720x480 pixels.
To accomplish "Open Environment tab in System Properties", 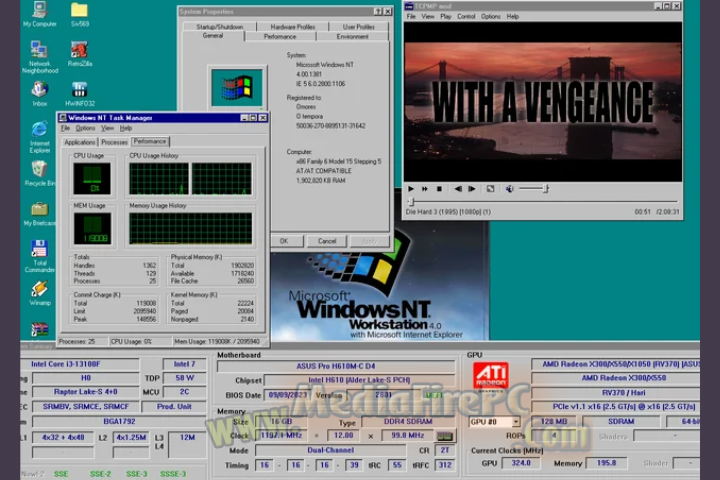I will 352,36.
